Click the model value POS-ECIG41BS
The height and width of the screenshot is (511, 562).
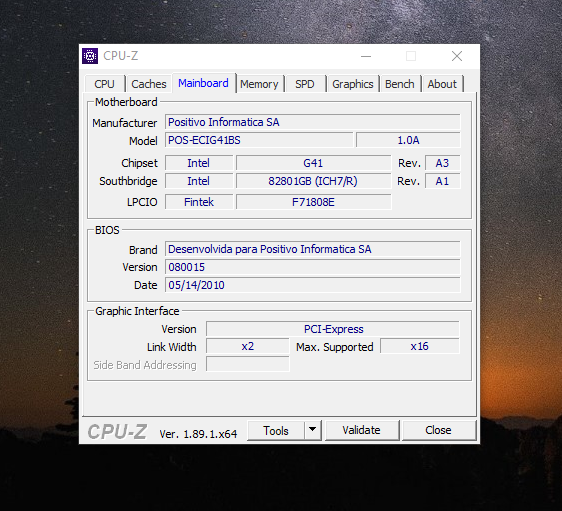click(x=259, y=140)
